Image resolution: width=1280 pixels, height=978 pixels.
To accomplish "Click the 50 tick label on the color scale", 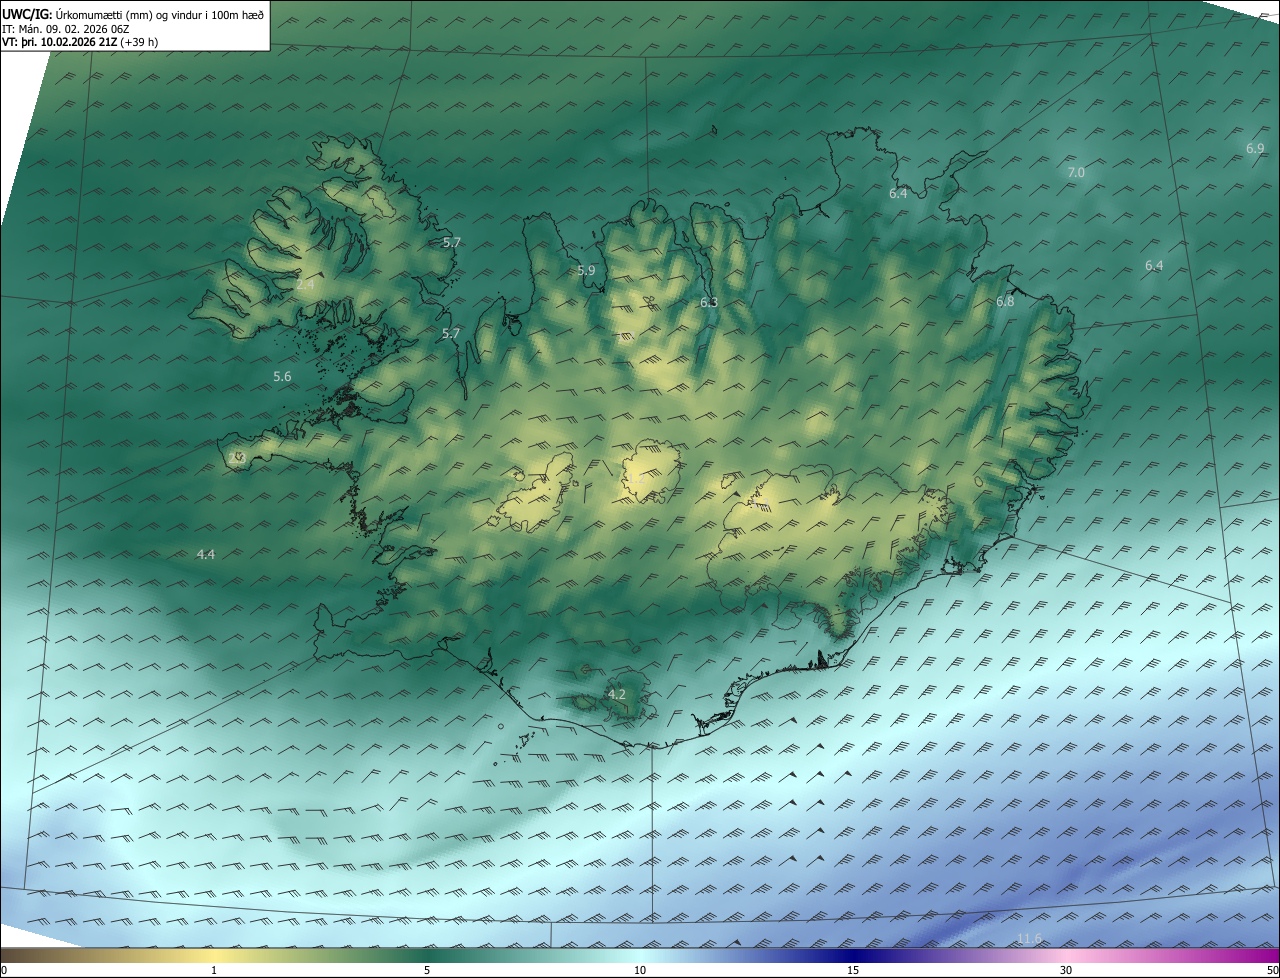I will point(1272,970).
